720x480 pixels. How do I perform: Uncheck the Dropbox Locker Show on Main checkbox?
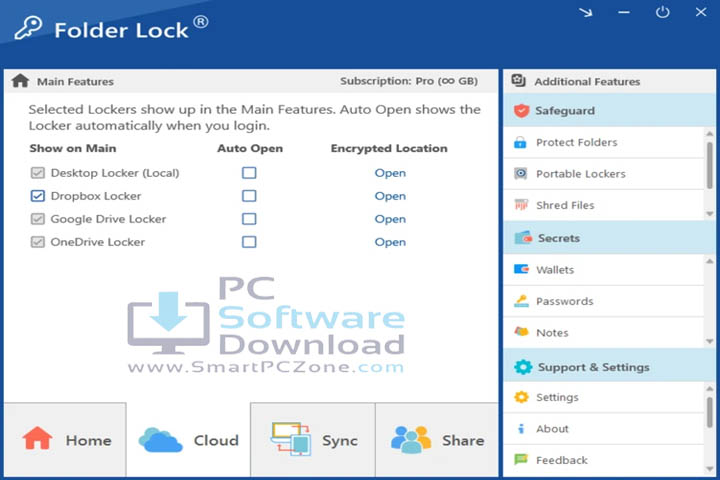(38, 196)
